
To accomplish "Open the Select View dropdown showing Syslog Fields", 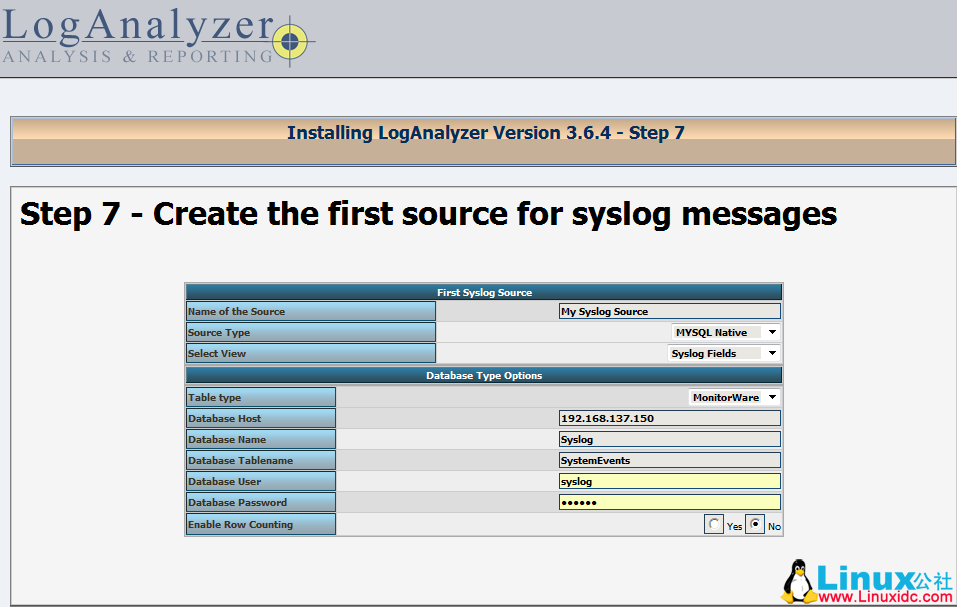I will 724,353.
